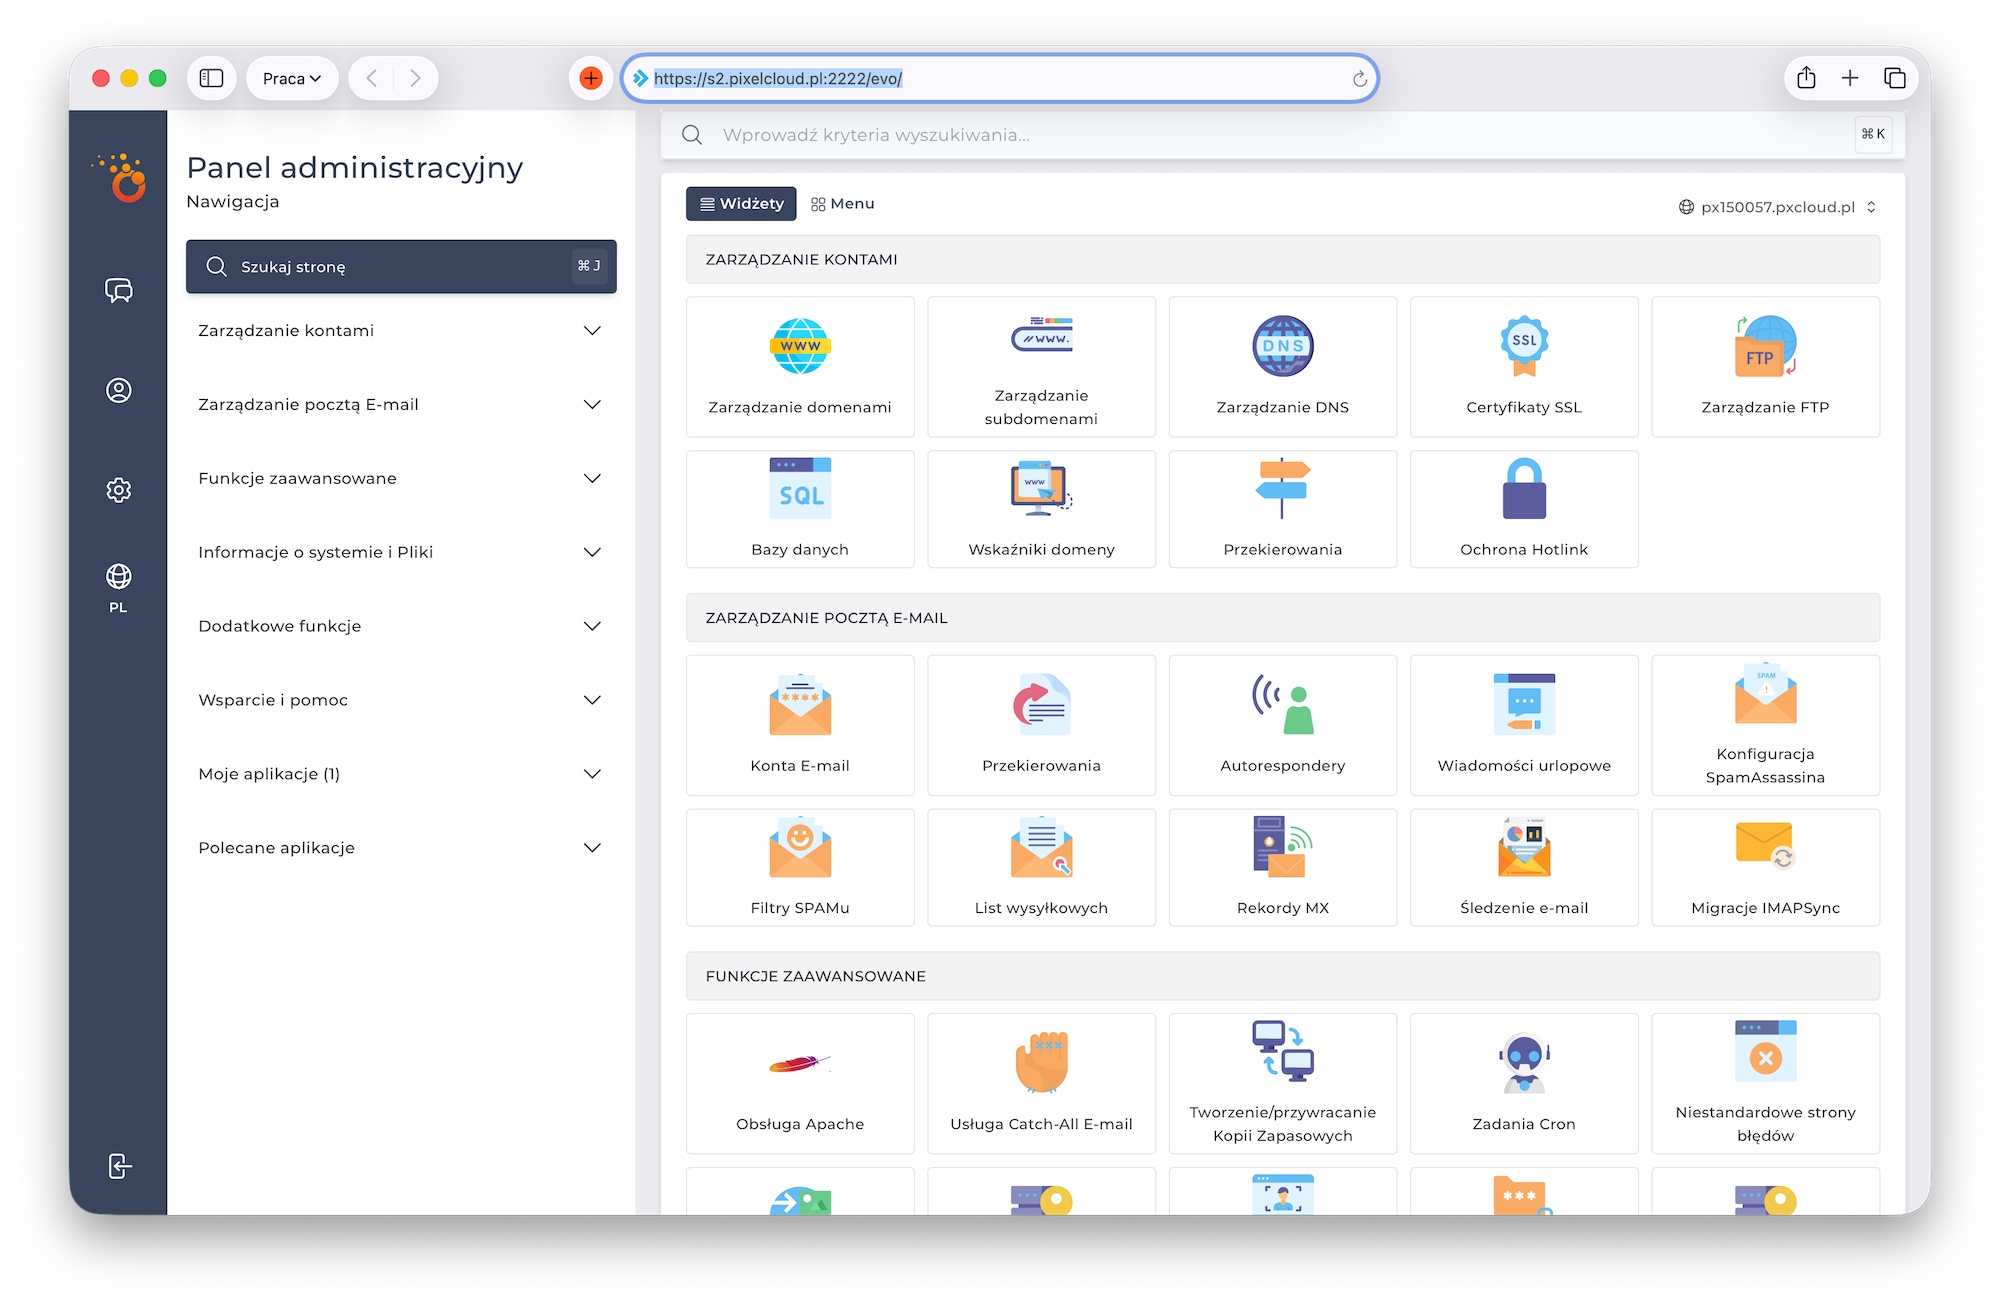Open Konta E-mail
The width and height of the screenshot is (2000, 1306).
click(799, 725)
